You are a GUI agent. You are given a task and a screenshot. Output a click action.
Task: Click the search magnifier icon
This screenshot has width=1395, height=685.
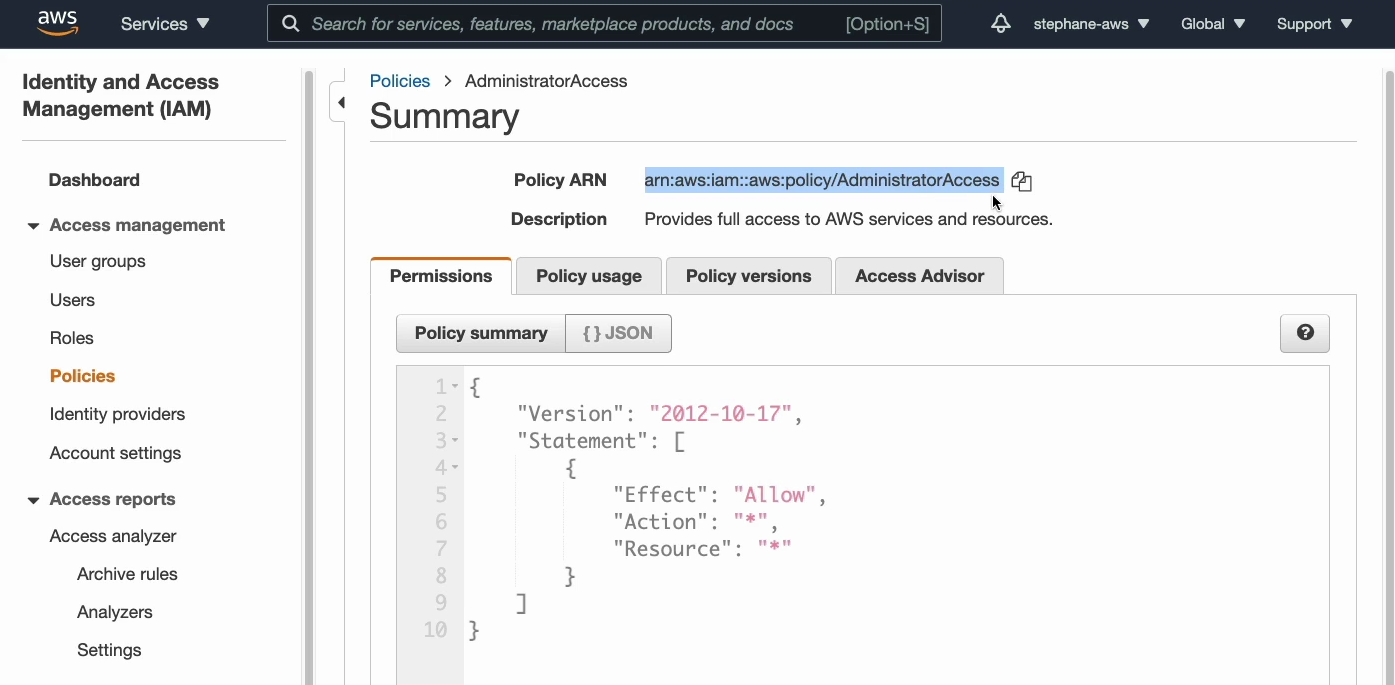pyautogui.click(x=291, y=24)
